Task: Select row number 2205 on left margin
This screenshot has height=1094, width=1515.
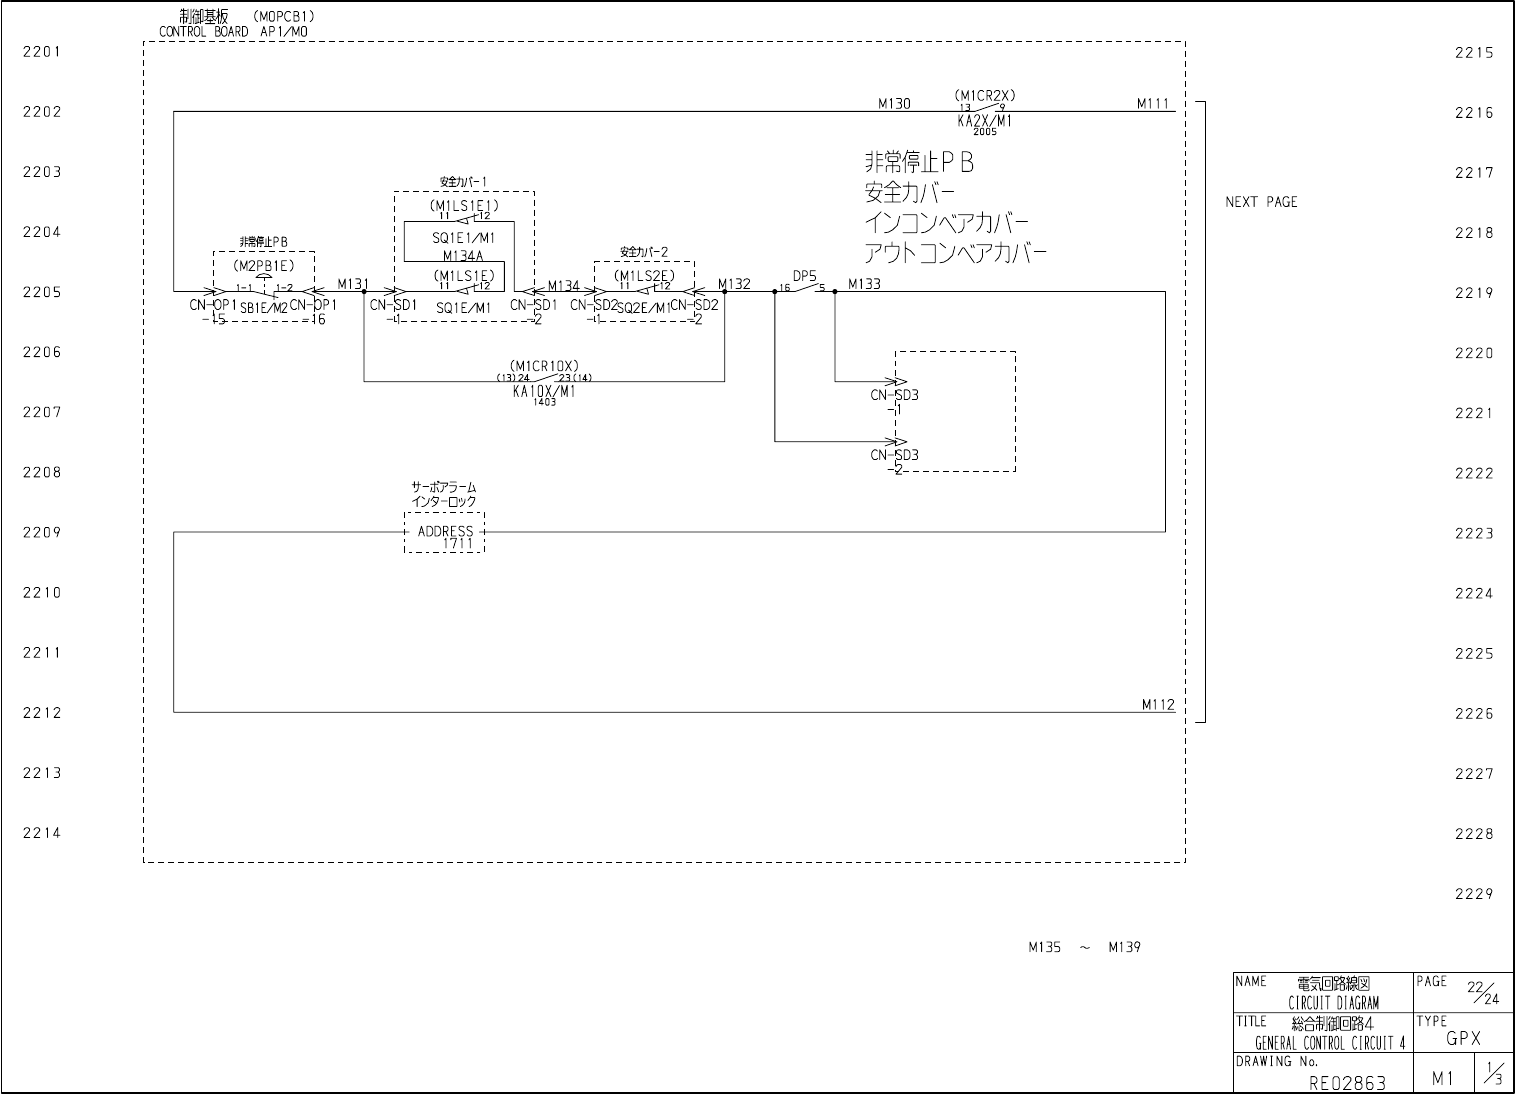Action: [x=42, y=293]
